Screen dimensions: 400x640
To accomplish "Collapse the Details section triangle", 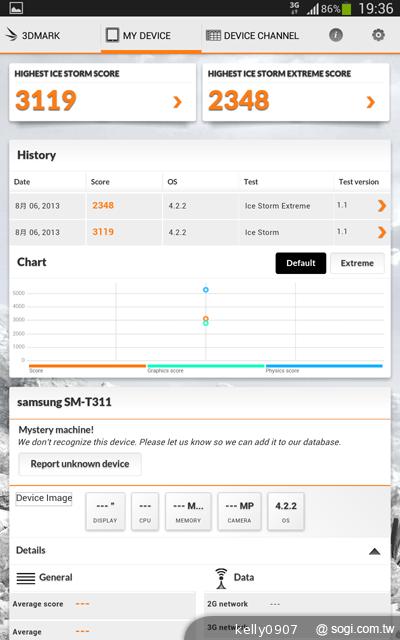I will [x=374, y=551].
